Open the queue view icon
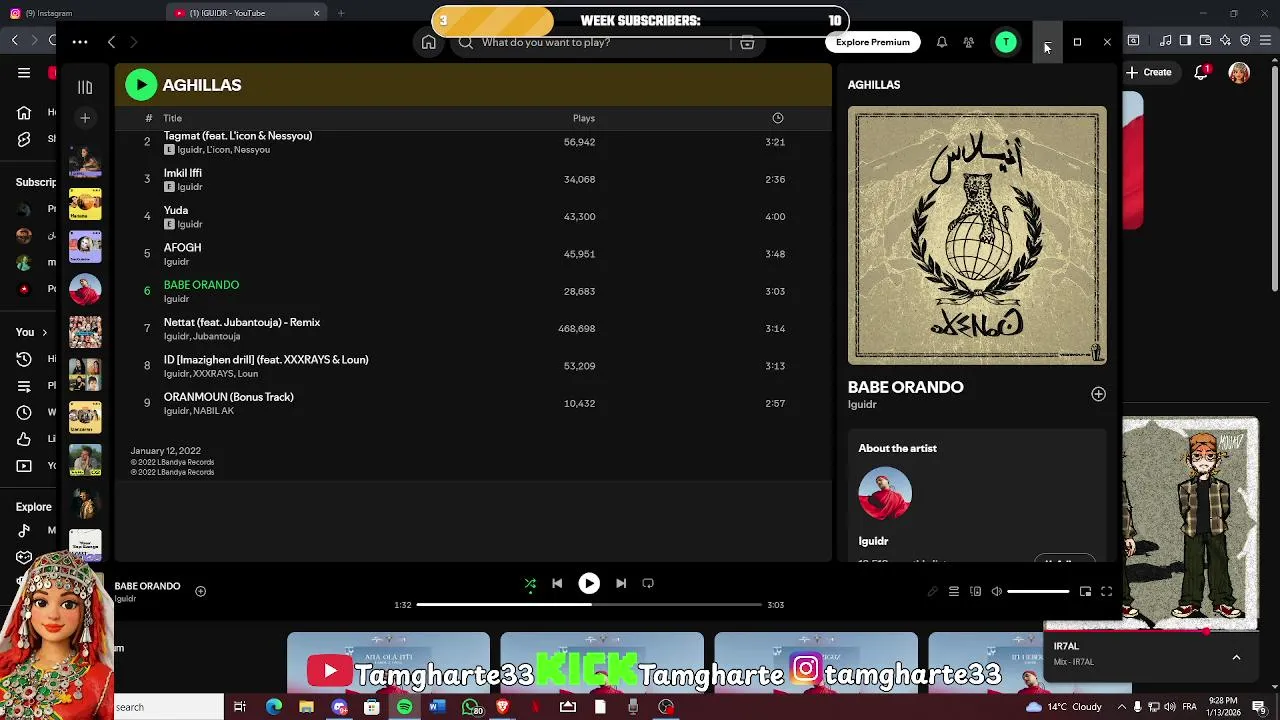 [x=953, y=591]
